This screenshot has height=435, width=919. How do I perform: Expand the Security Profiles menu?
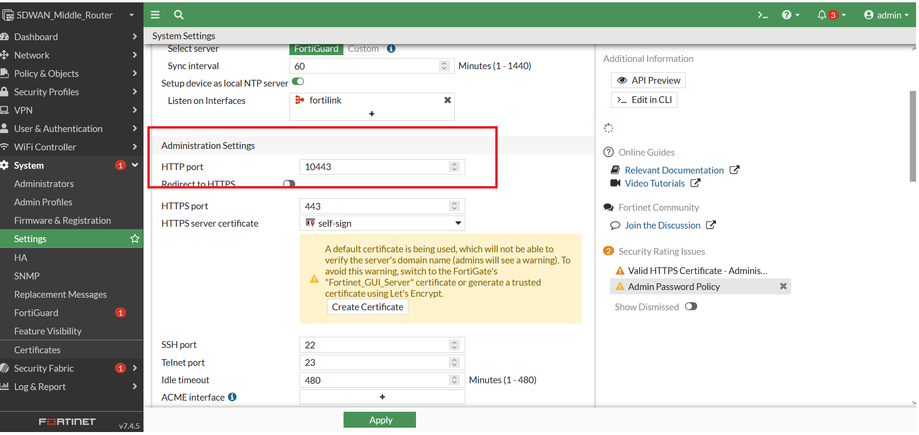click(72, 92)
